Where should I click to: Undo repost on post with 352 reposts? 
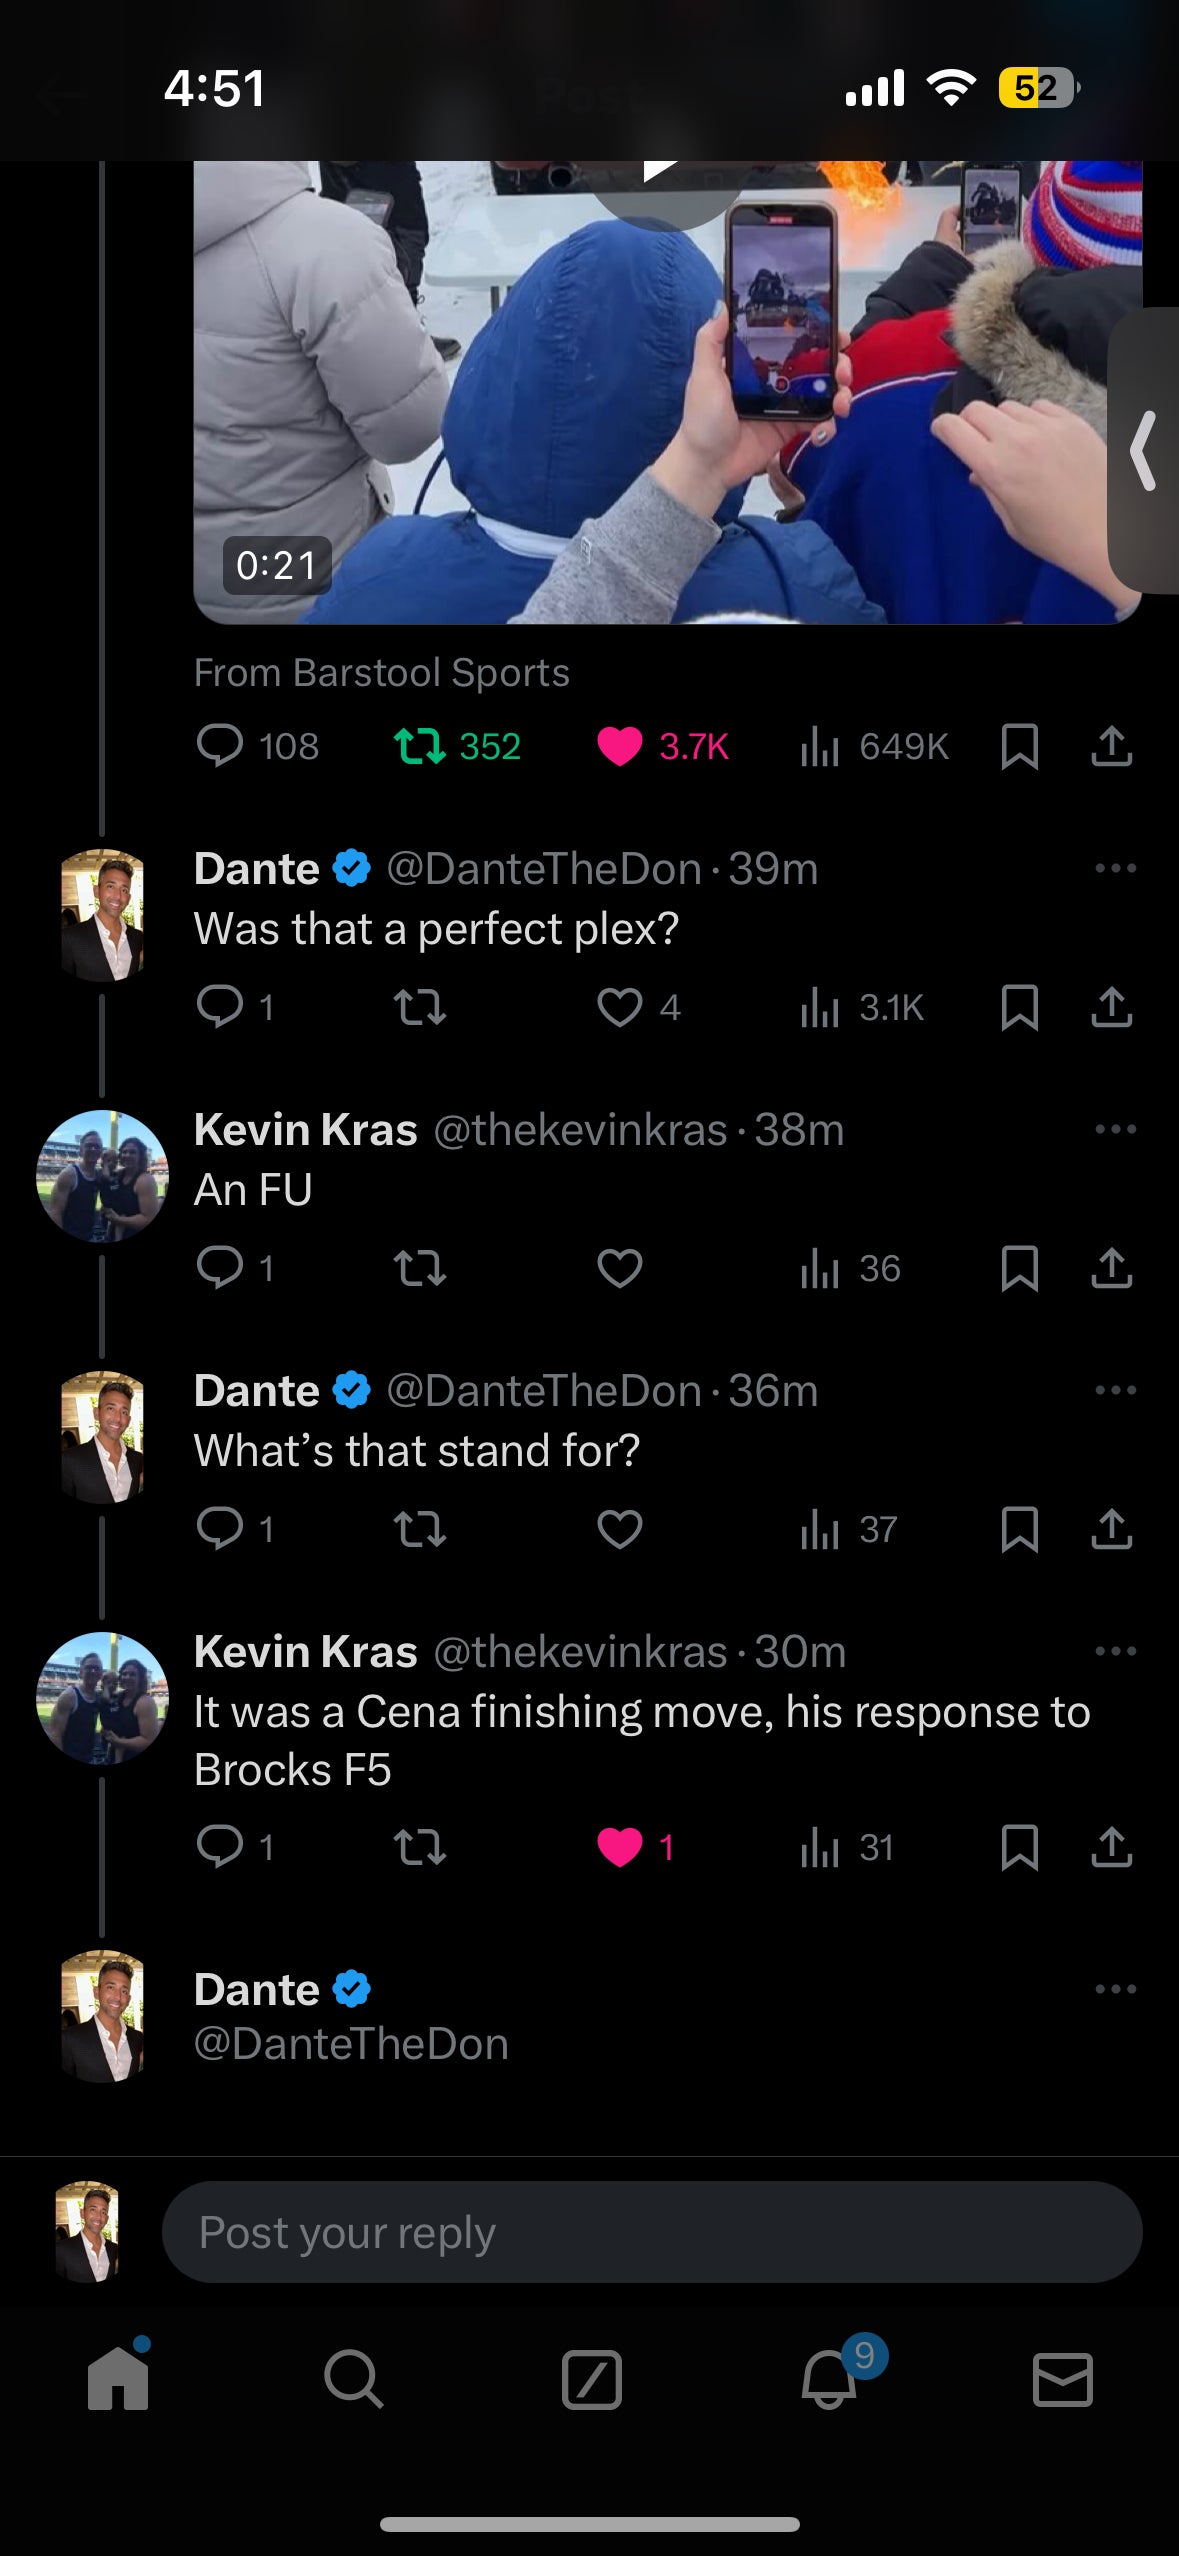pyautogui.click(x=419, y=746)
